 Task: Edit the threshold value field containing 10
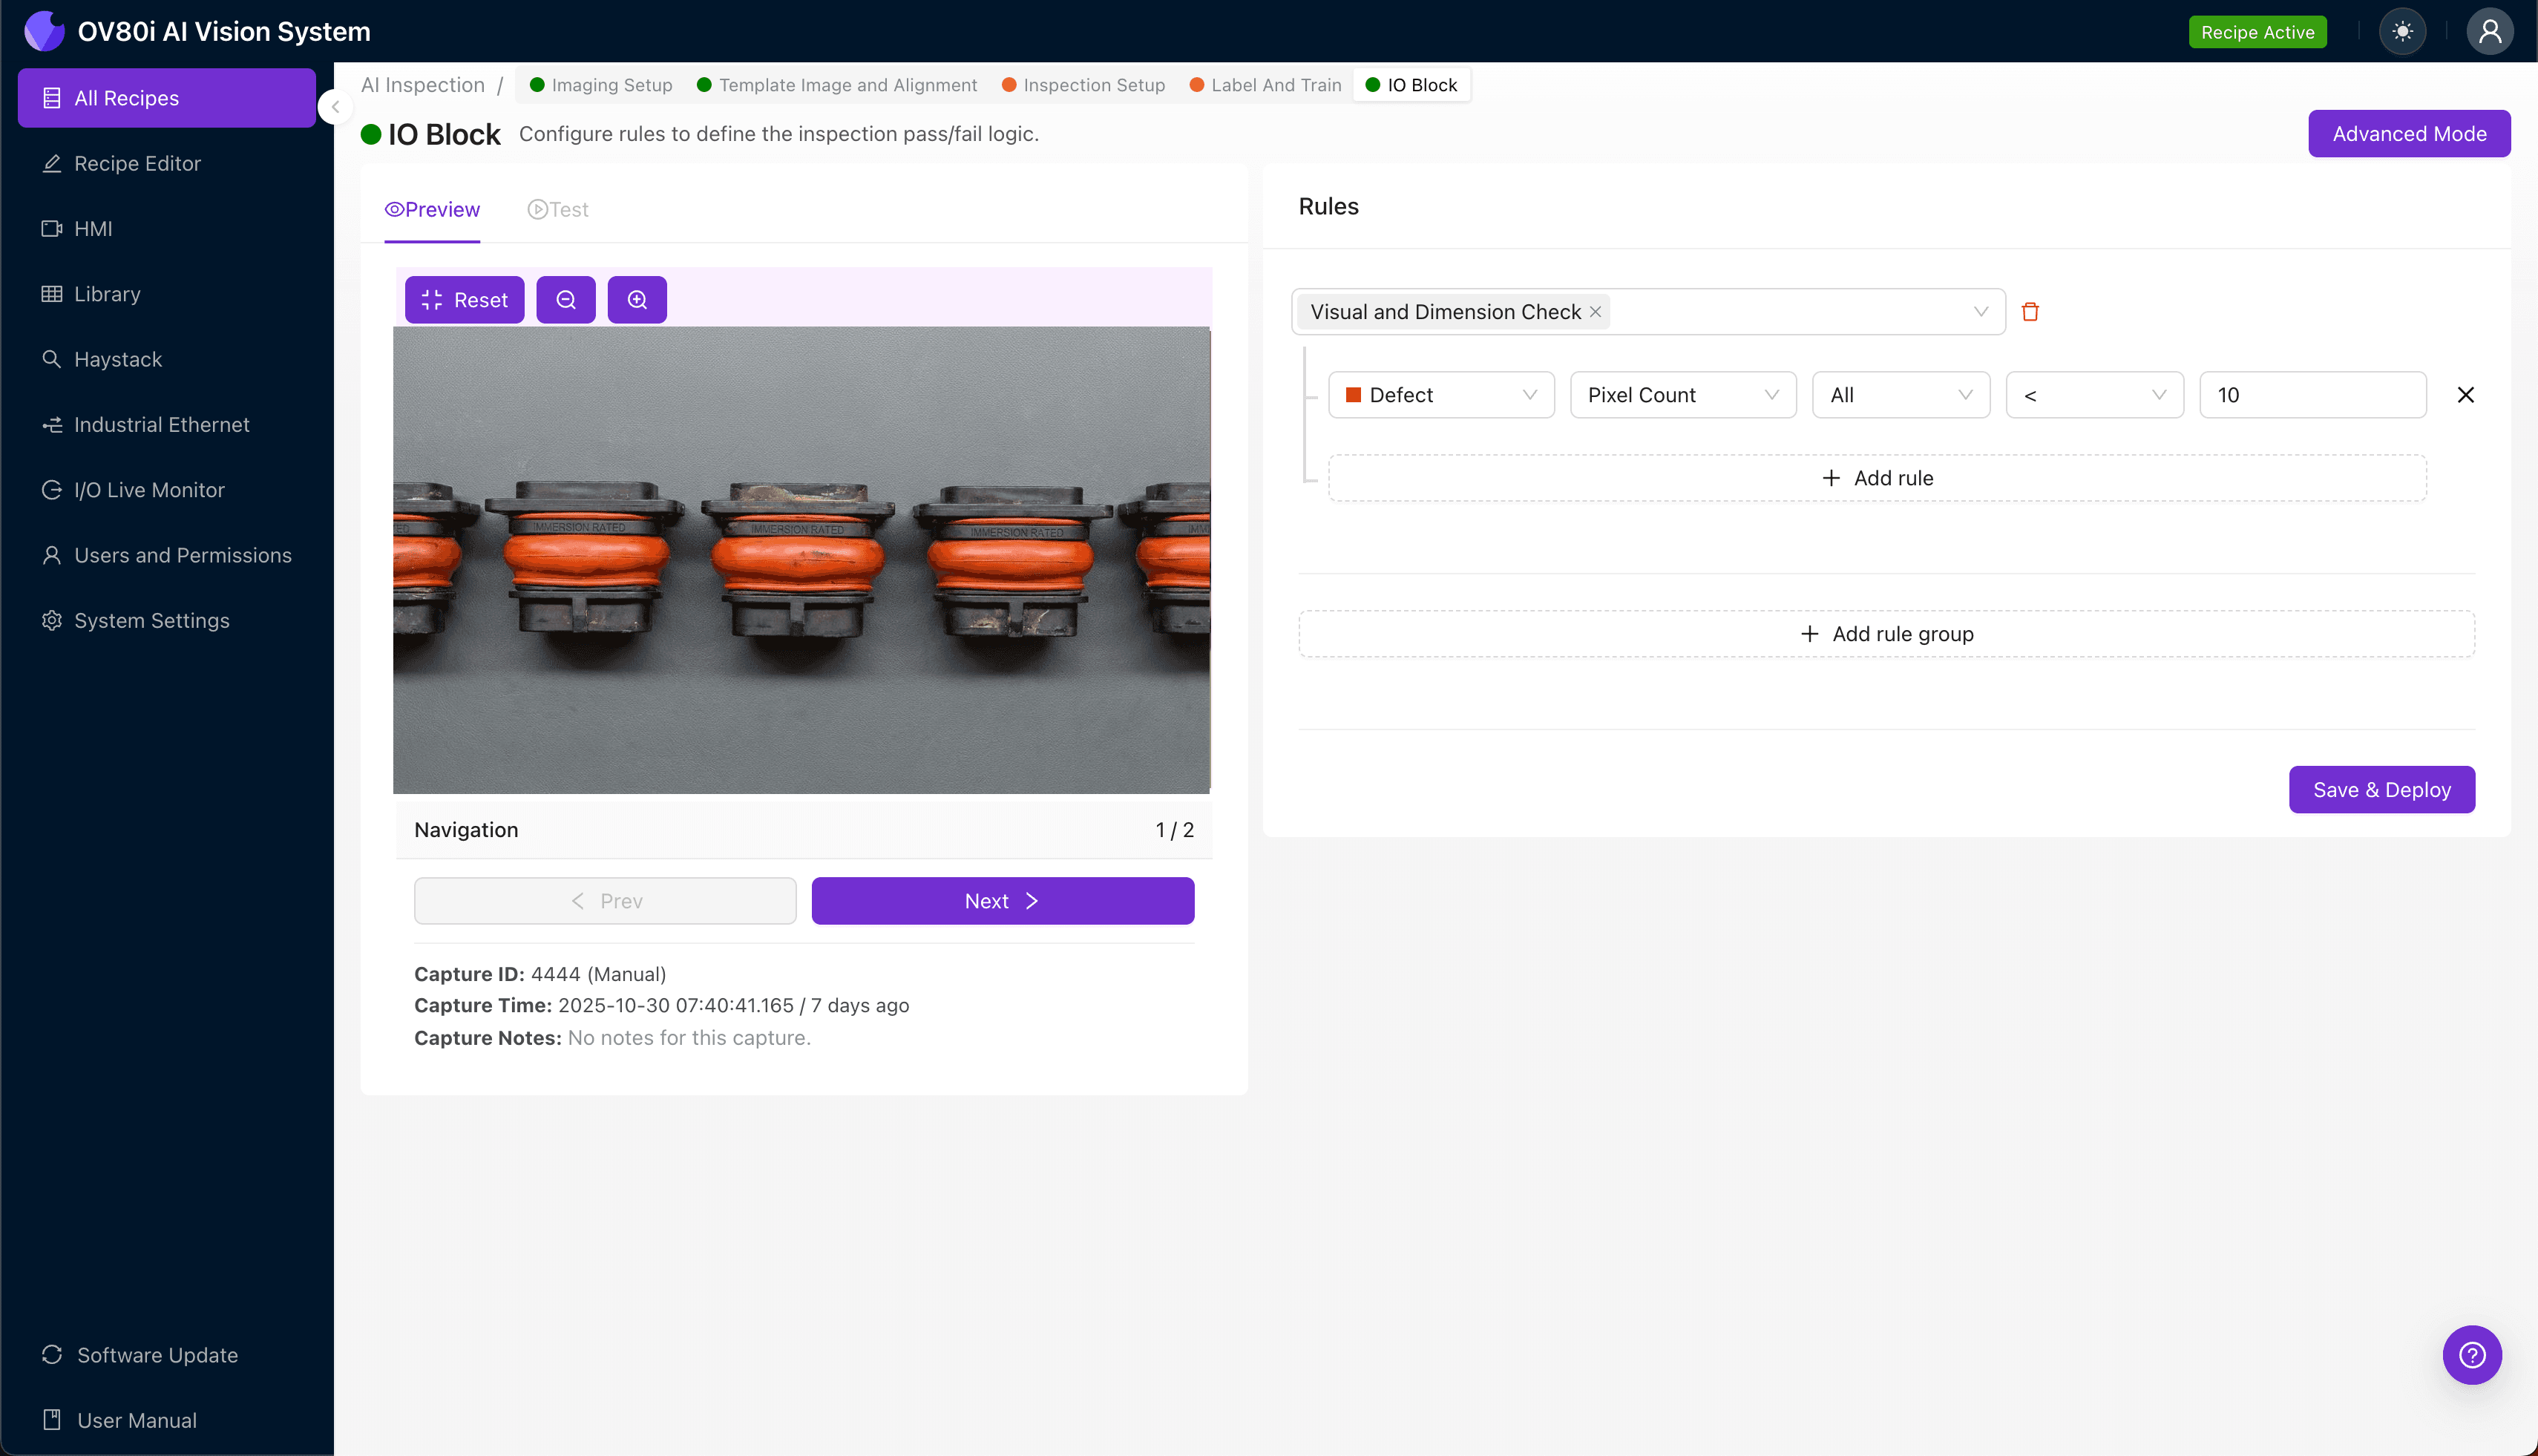pyautogui.click(x=2312, y=394)
